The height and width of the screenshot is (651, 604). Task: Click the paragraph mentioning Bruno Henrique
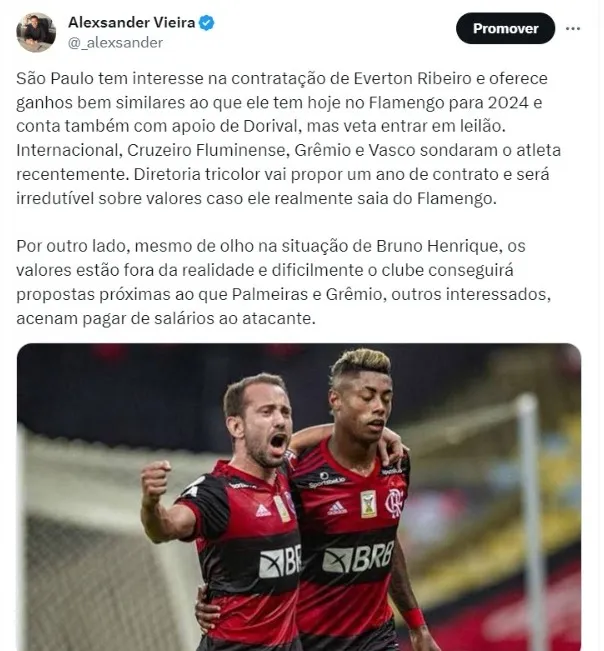pyautogui.click(x=284, y=282)
